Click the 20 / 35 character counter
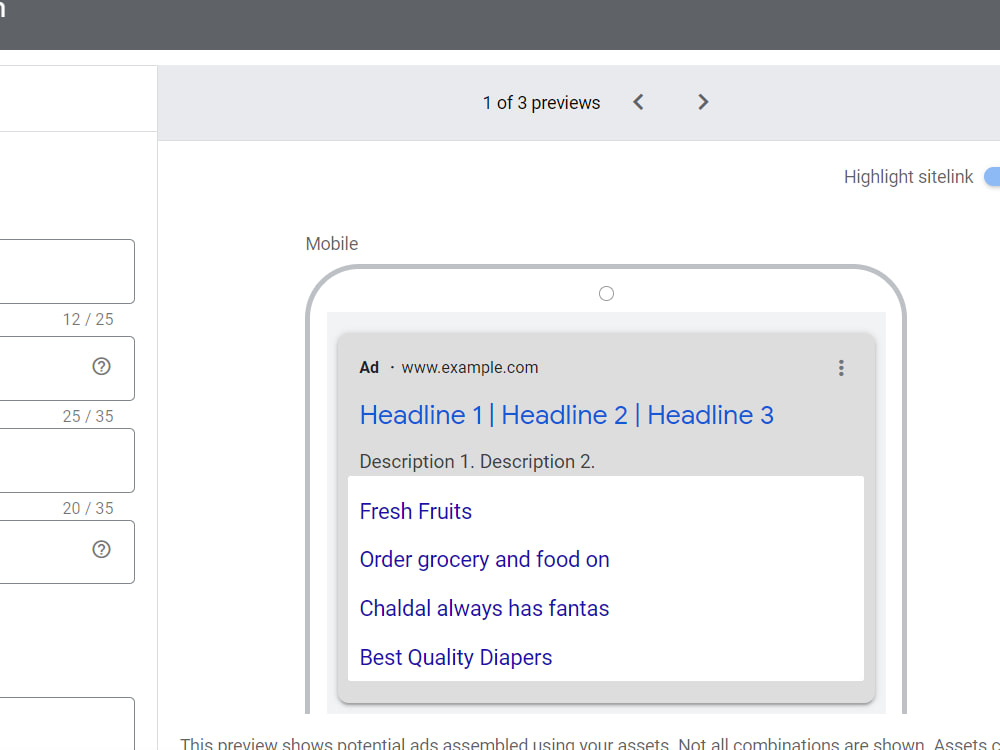The image size is (1000, 750). click(x=88, y=508)
